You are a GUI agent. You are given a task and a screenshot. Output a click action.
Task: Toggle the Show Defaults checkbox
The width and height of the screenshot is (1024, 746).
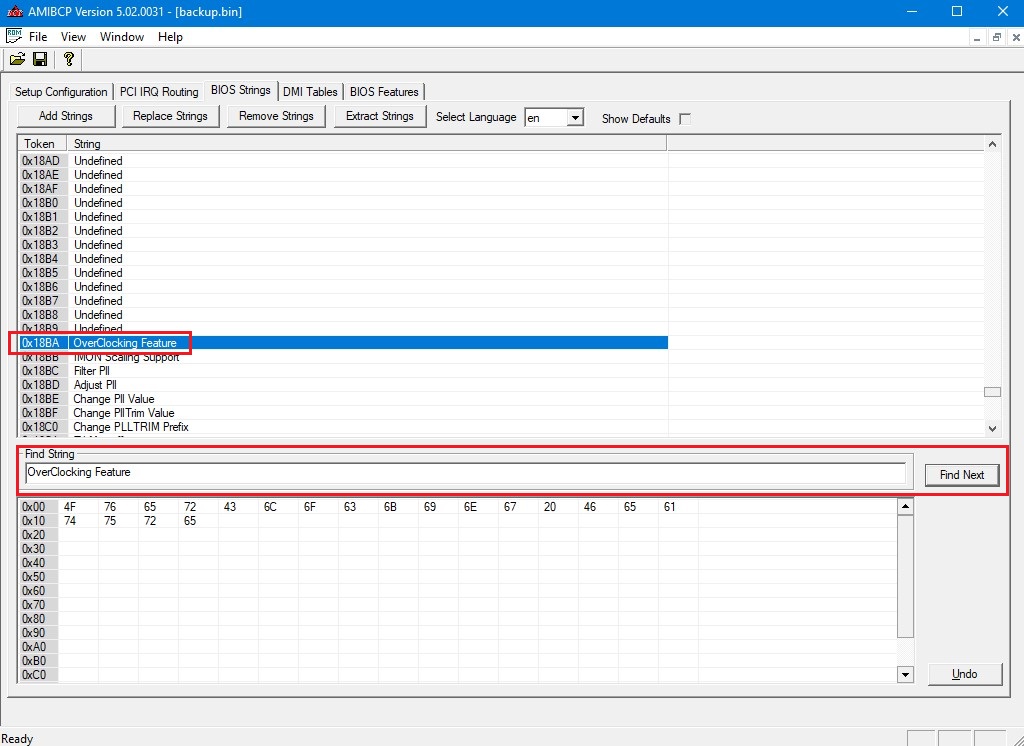684,119
